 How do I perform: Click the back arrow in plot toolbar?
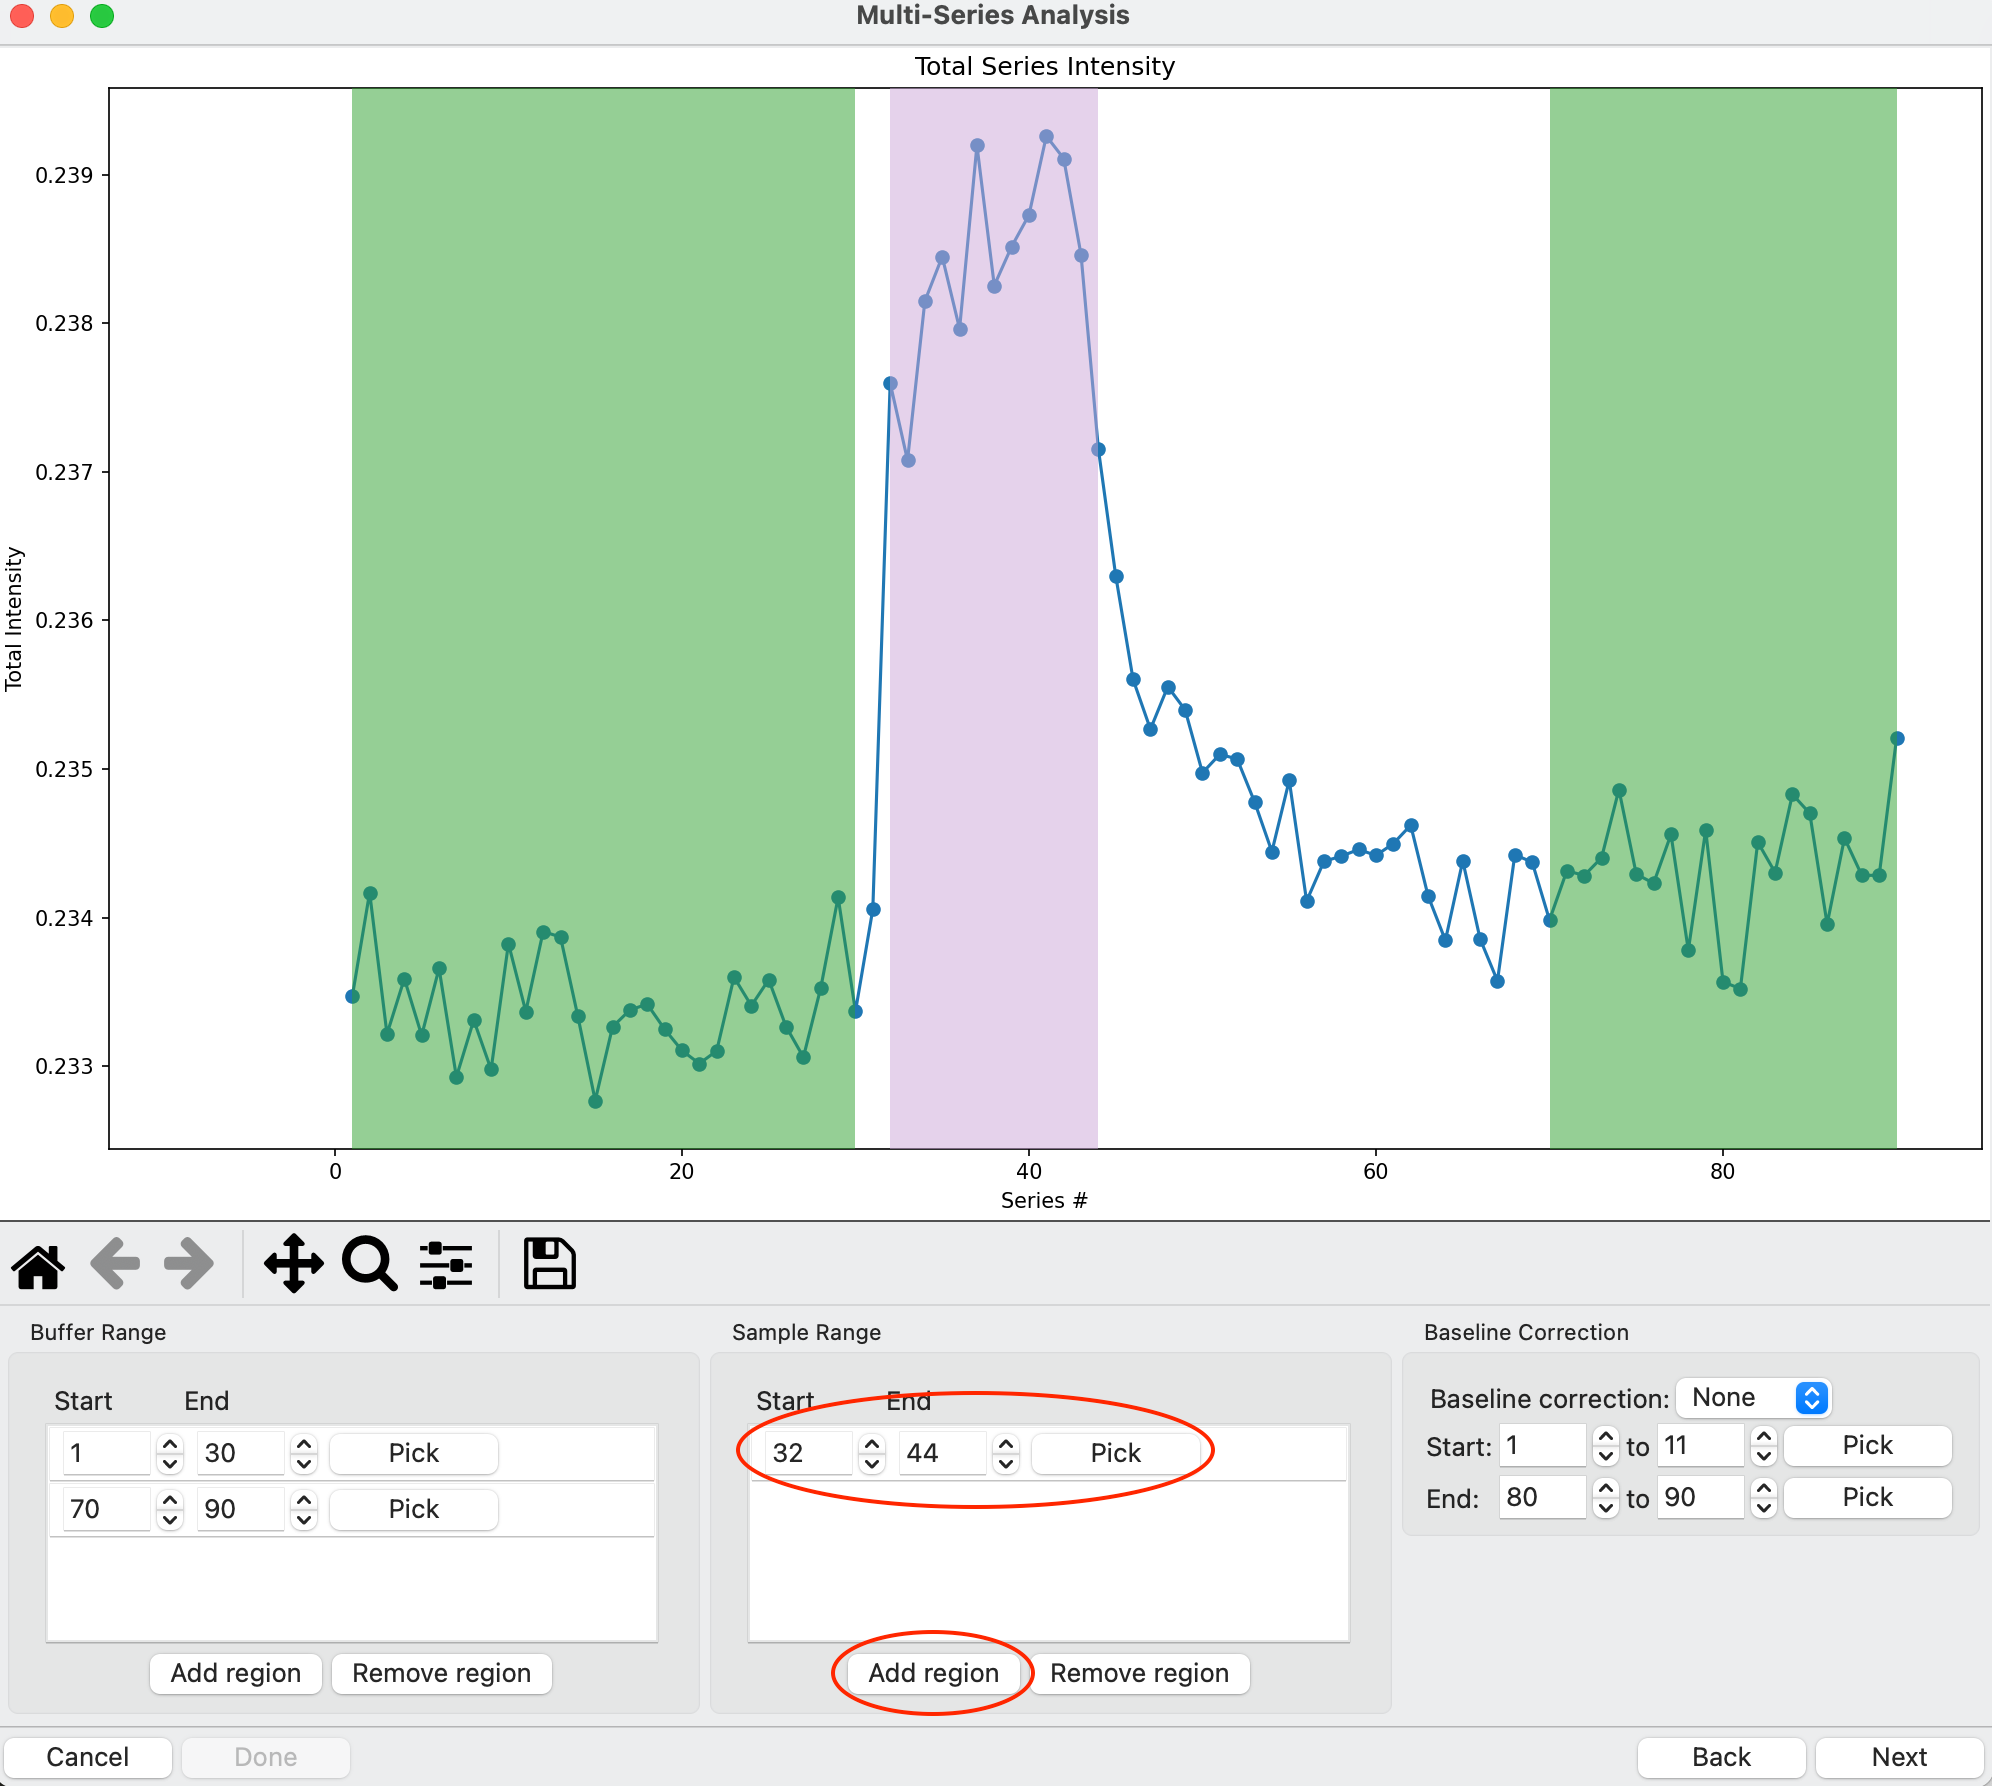(x=115, y=1265)
